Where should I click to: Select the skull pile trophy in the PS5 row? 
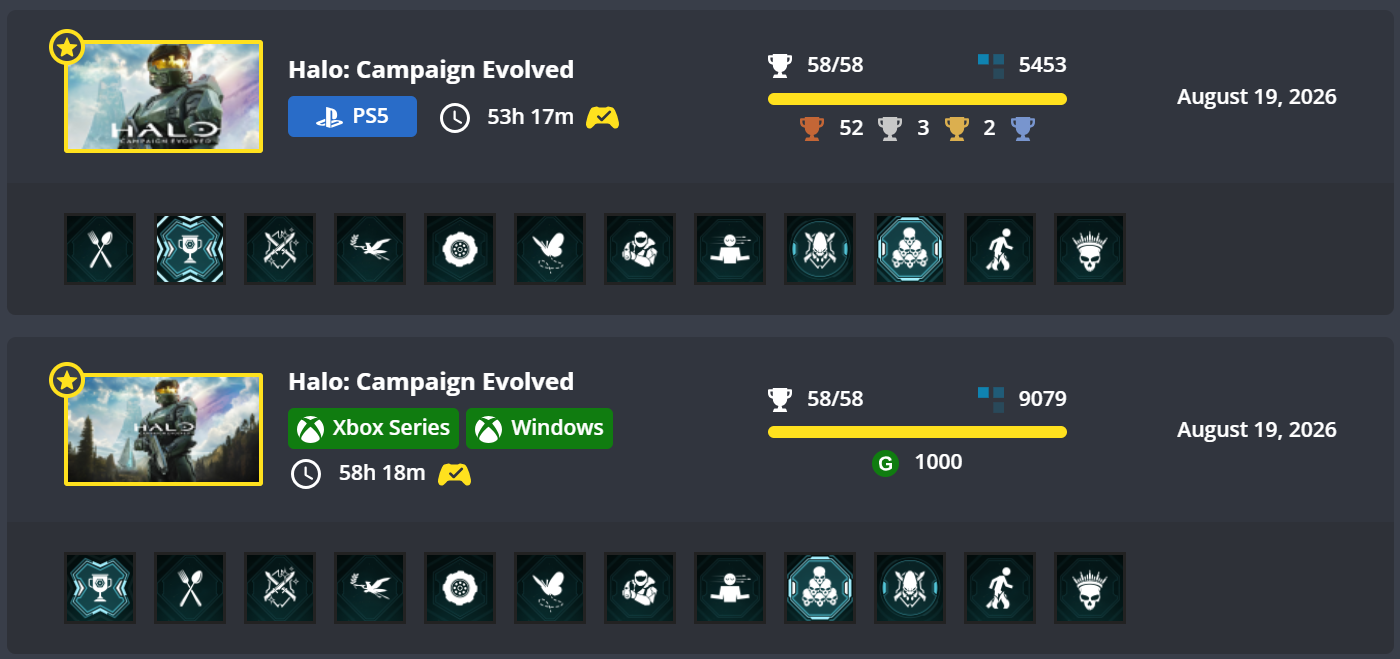point(910,249)
